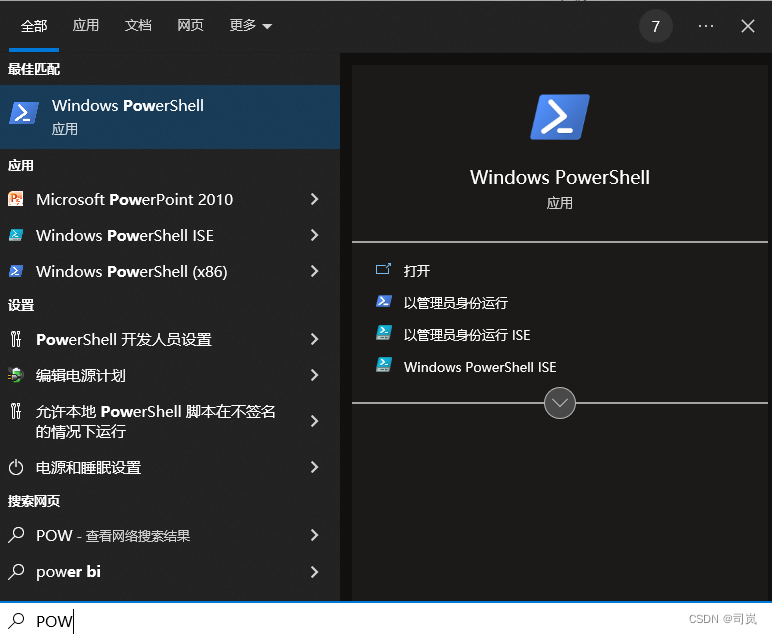Screen dimensions: 772x634
Task: Expand PowerShell developer settings (开发人员设置) chevron
Action: 314,339
